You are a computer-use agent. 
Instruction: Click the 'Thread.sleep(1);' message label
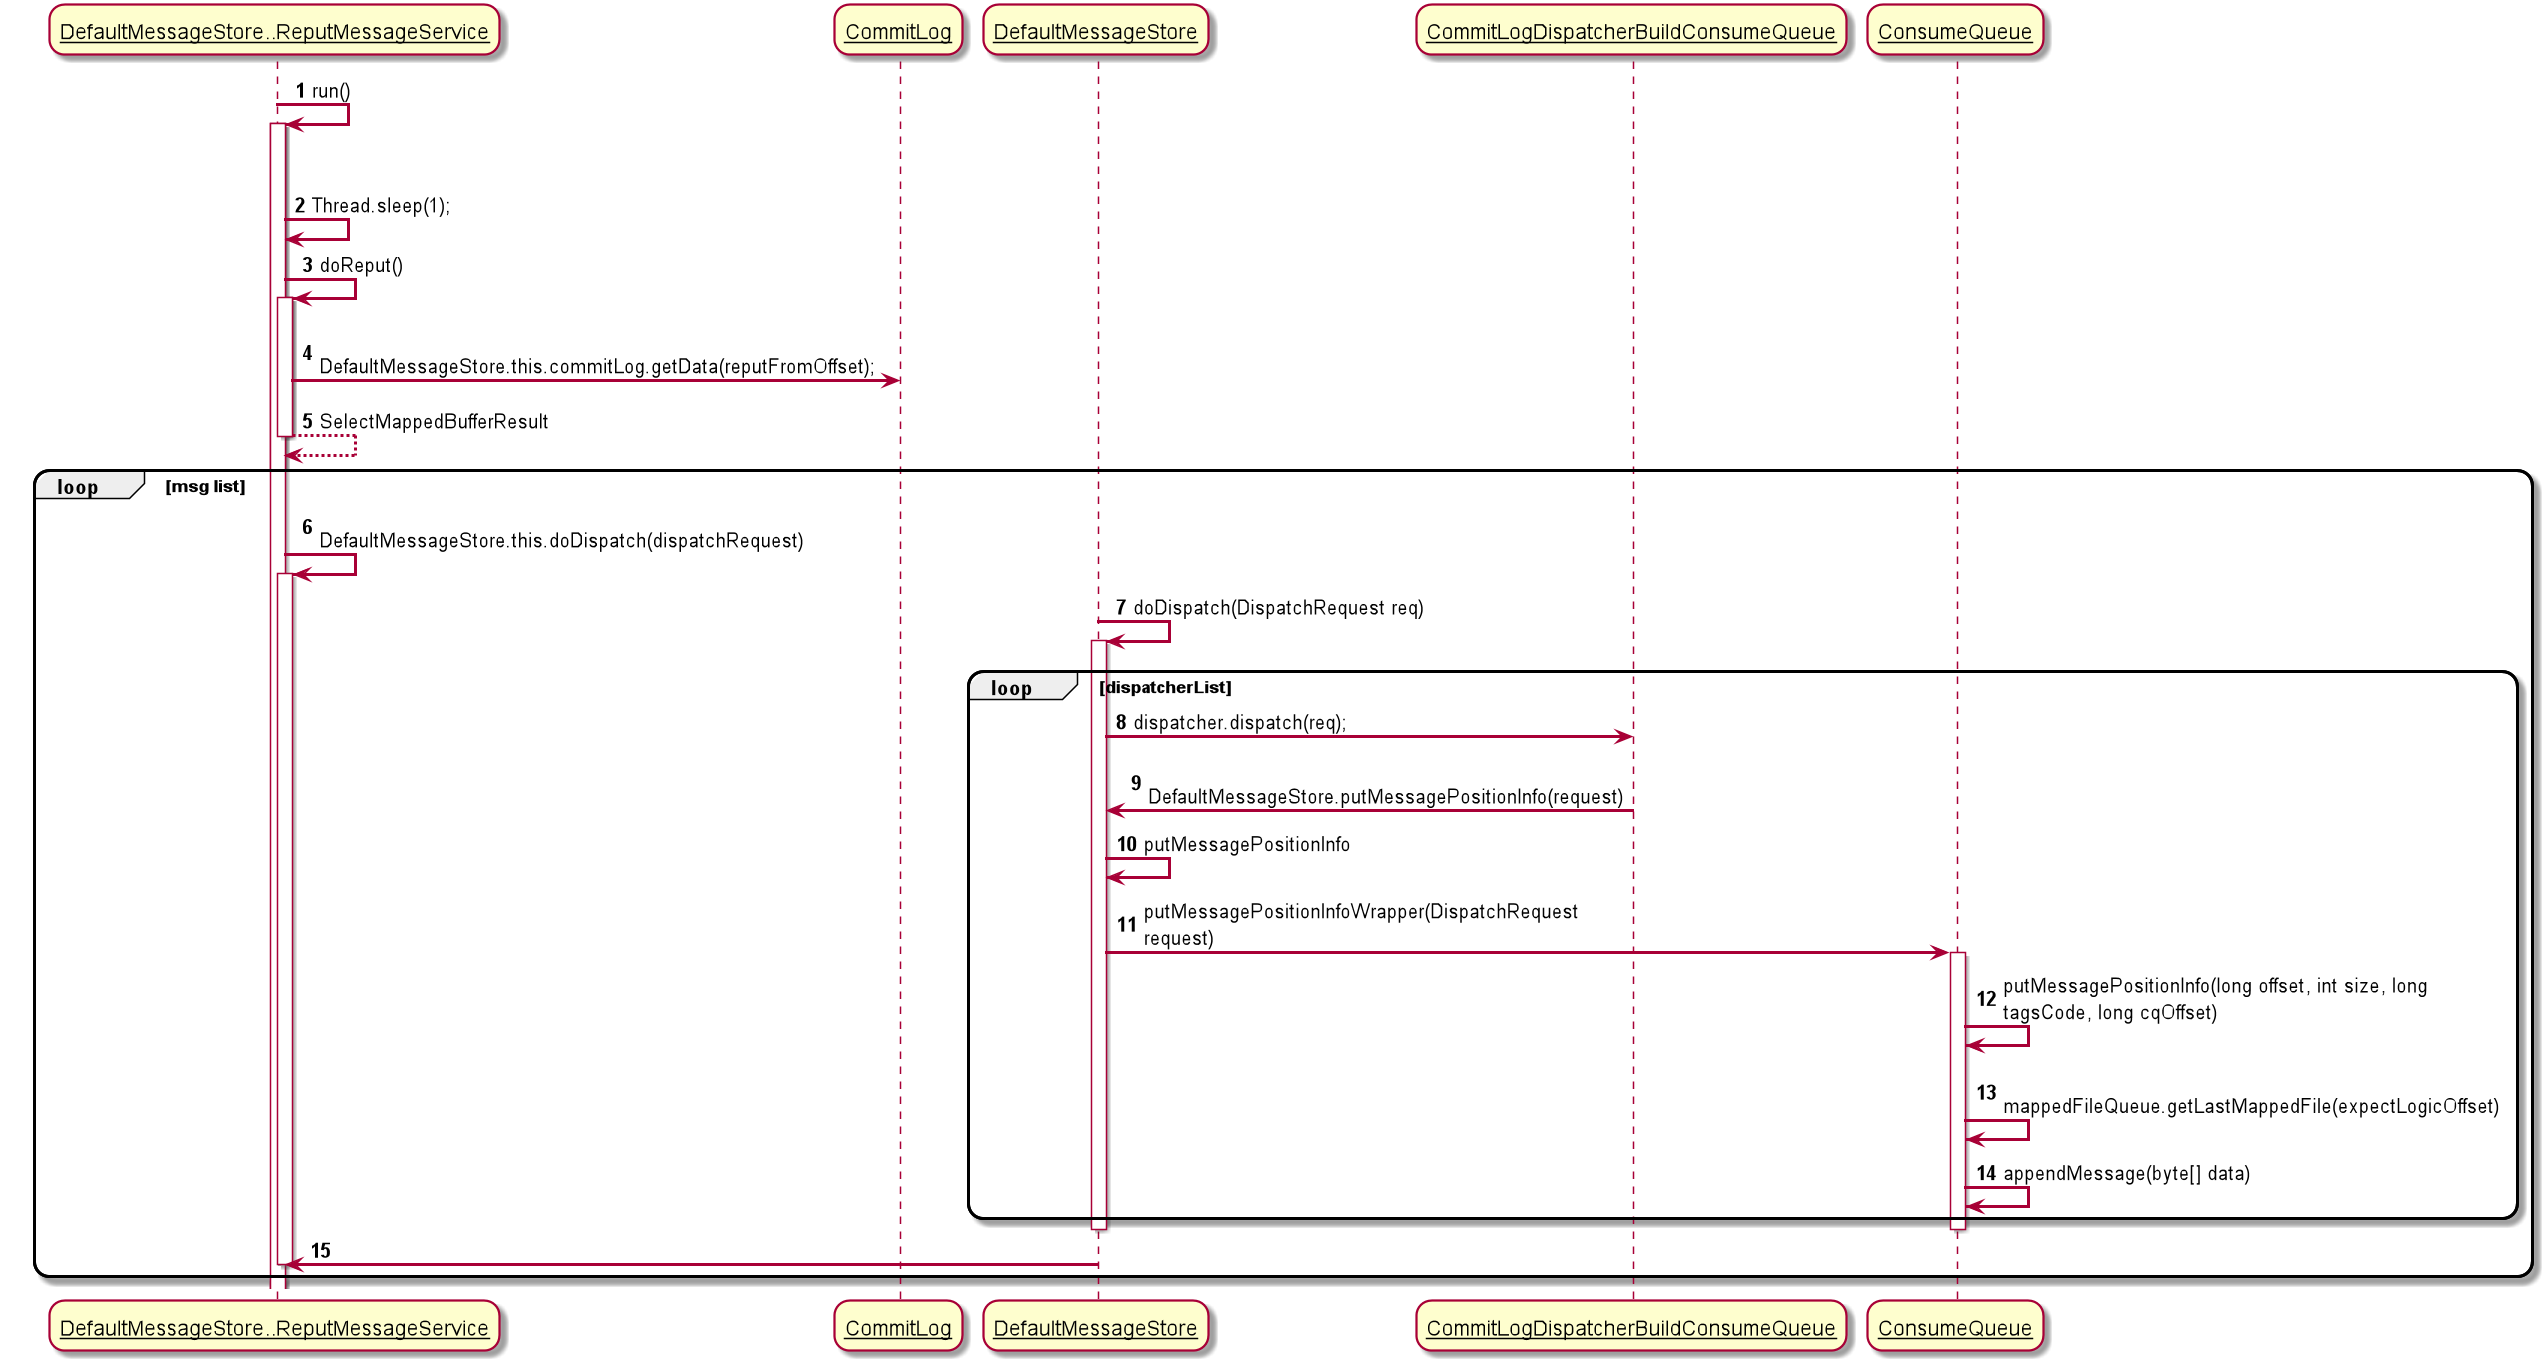pos(380,206)
